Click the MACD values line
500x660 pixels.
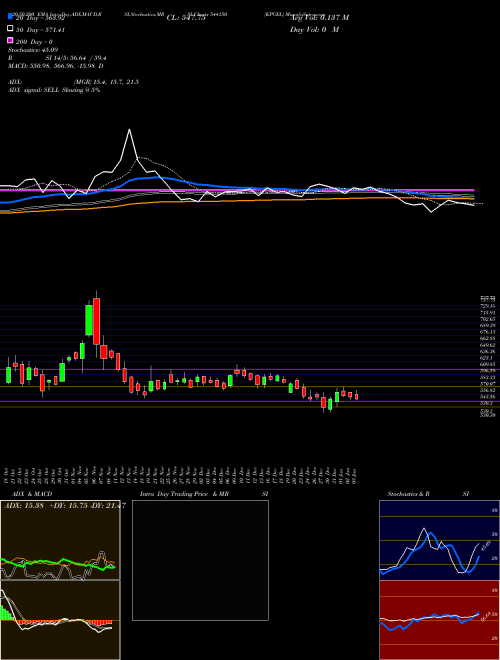(56, 66)
